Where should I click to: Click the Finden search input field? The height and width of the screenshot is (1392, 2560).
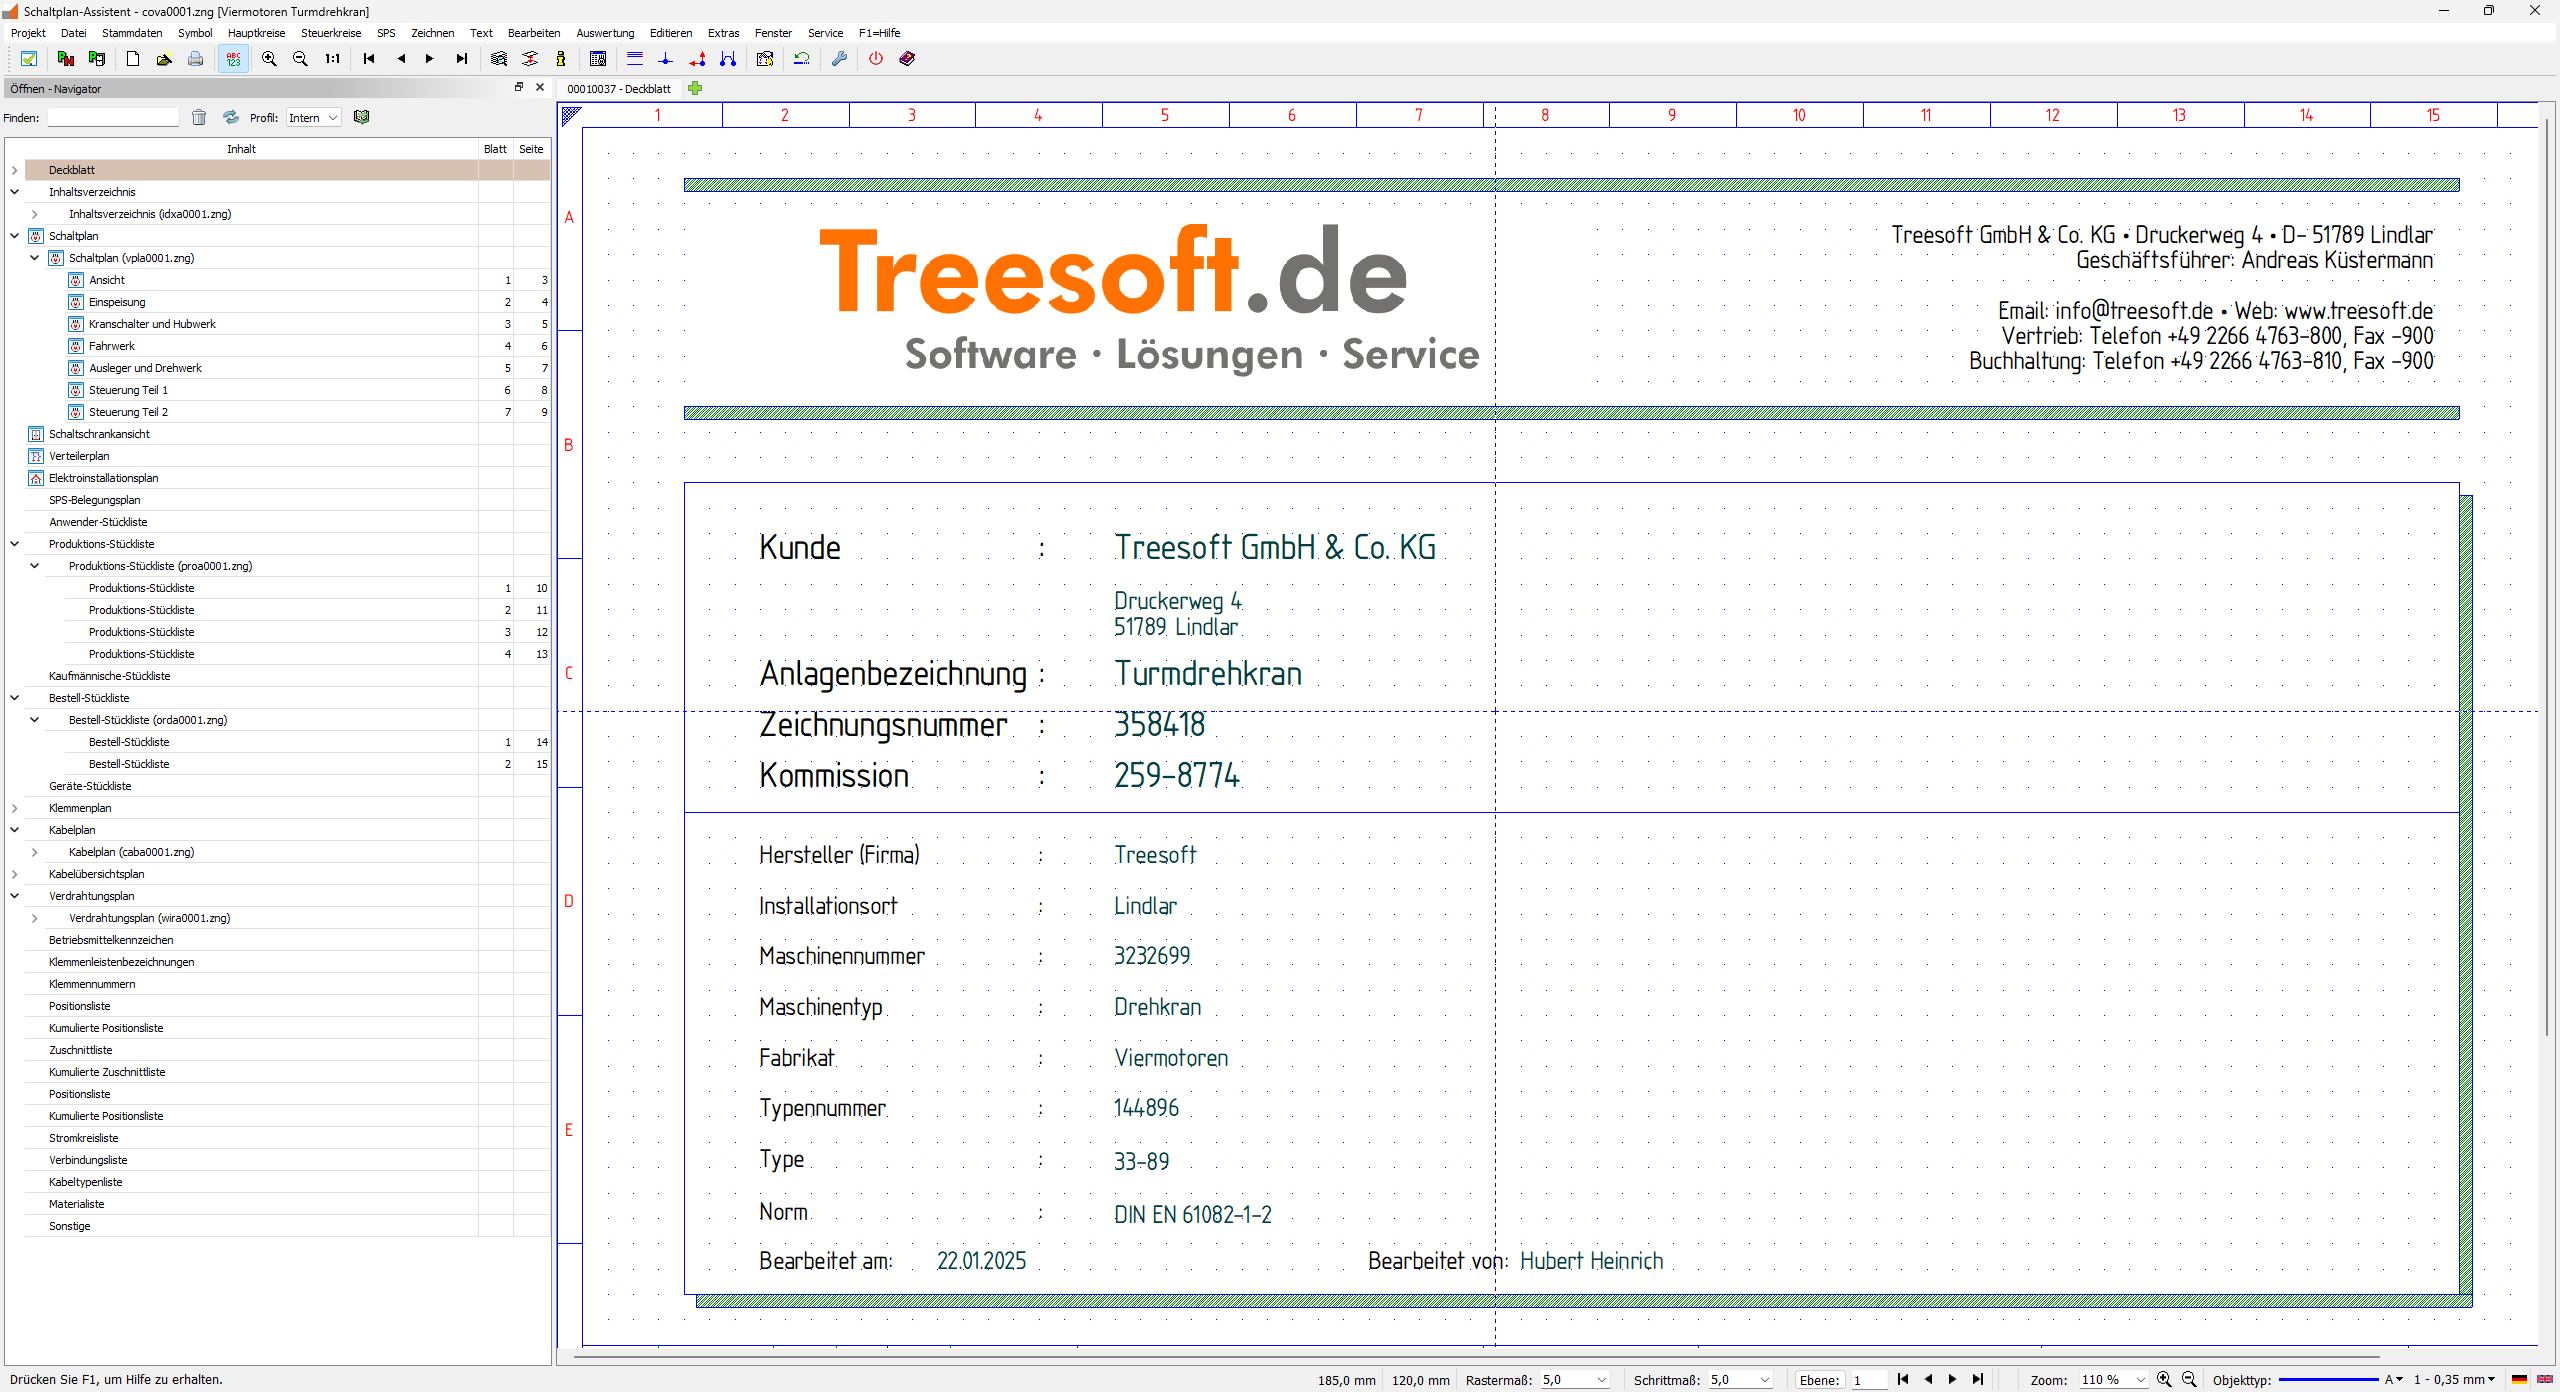(x=113, y=118)
